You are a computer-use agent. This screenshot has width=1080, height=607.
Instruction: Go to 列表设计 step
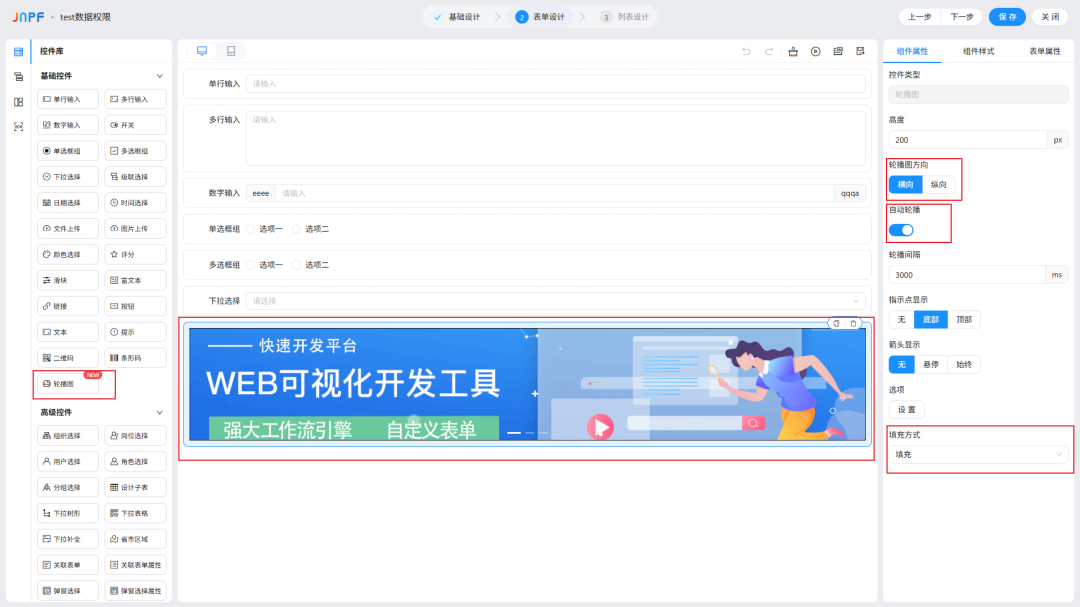click(625, 17)
